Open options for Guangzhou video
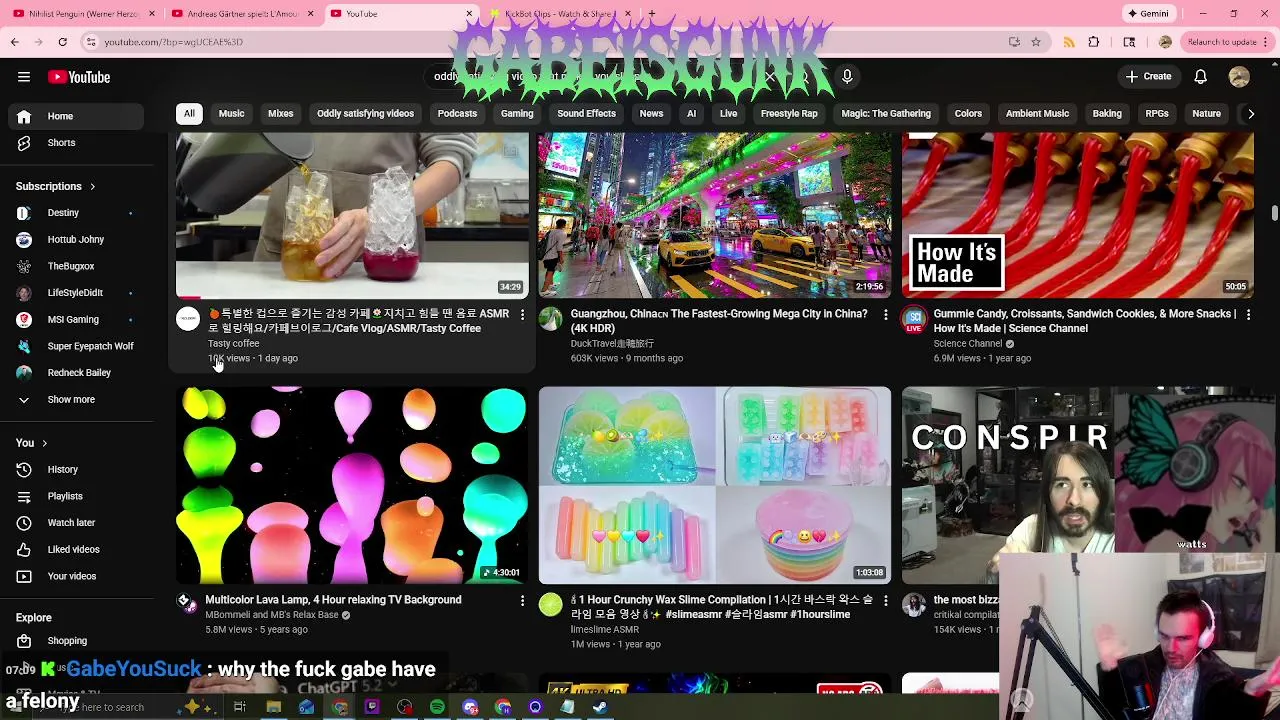Viewport: 1280px width, 720px height. click(x=885, y=315)
